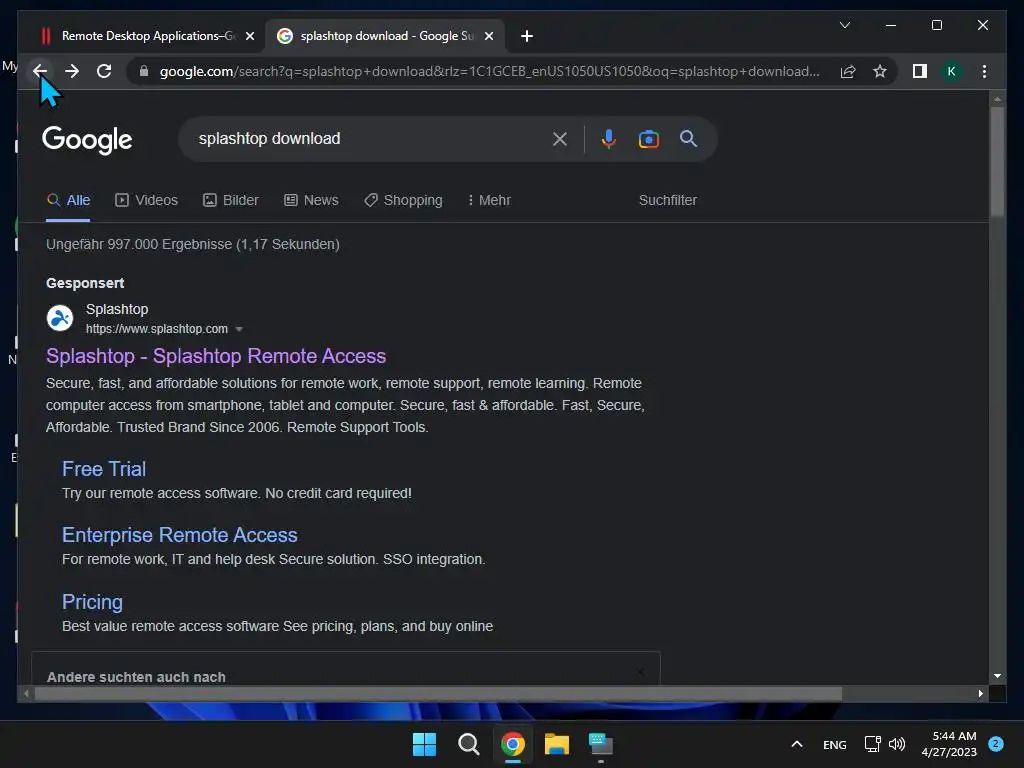Viewport: 1024px width, 768px height.
Task: Click the horizontal scrollbar thumb
Action: coord(438,694)
